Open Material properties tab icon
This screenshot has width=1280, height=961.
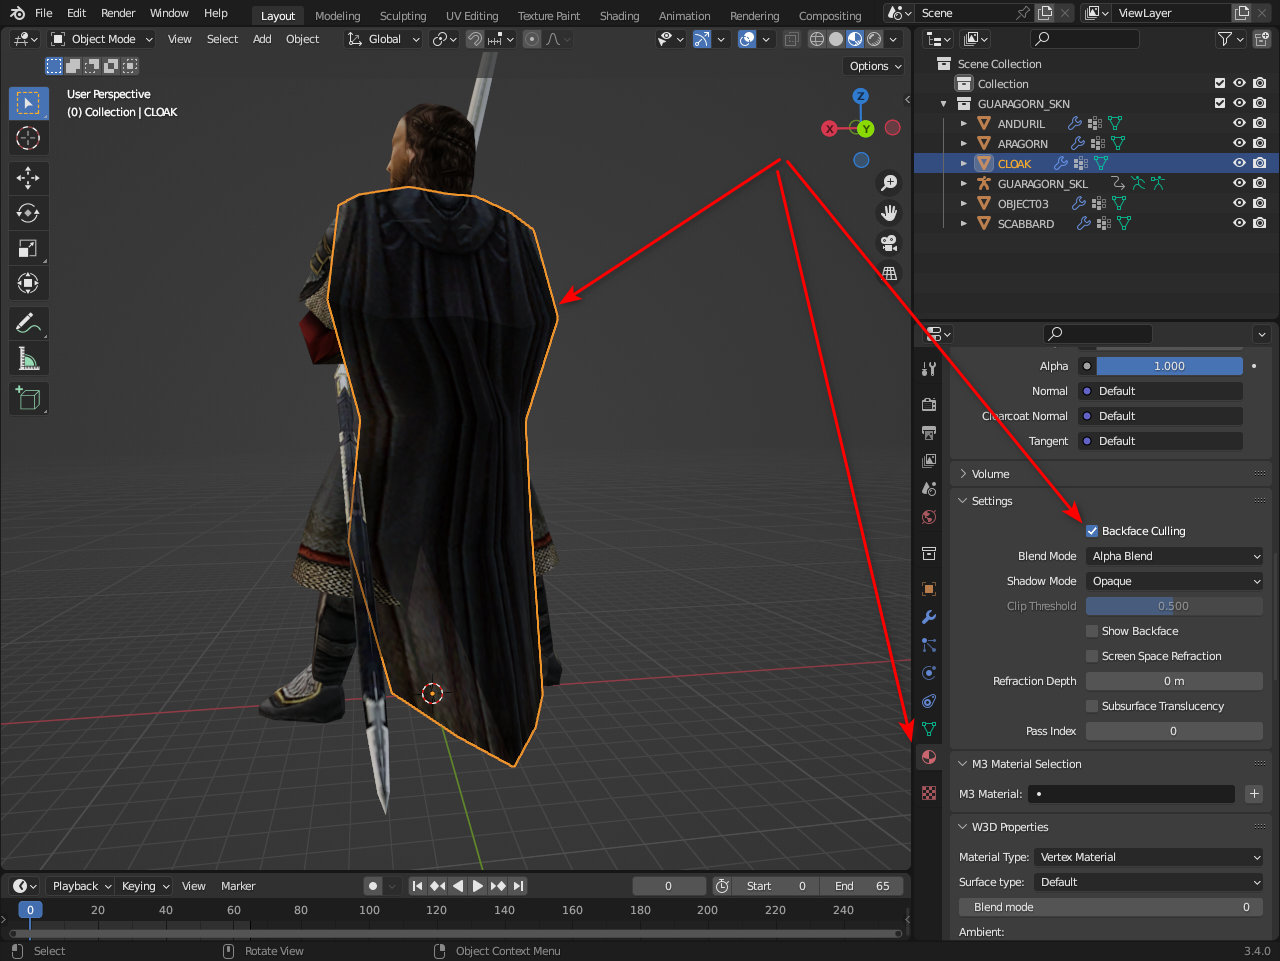click(x=929, y=757)
